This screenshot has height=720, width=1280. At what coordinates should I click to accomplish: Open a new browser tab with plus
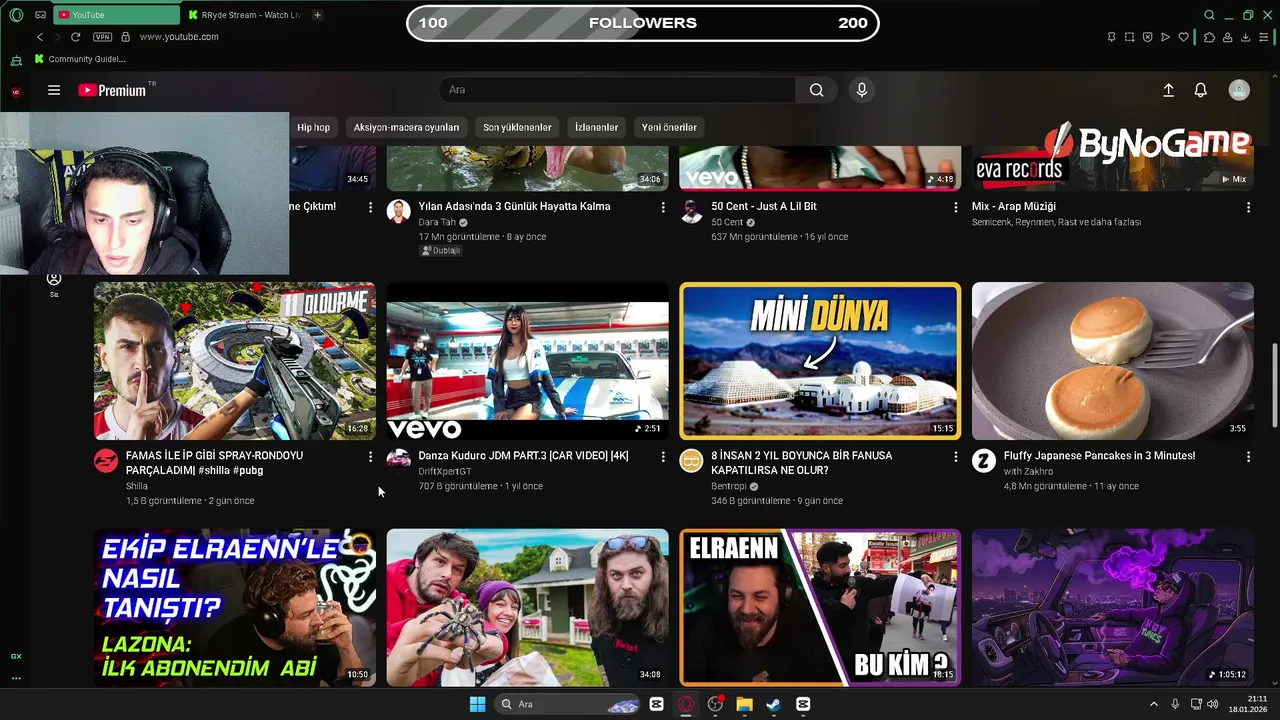tap(317, 15)
